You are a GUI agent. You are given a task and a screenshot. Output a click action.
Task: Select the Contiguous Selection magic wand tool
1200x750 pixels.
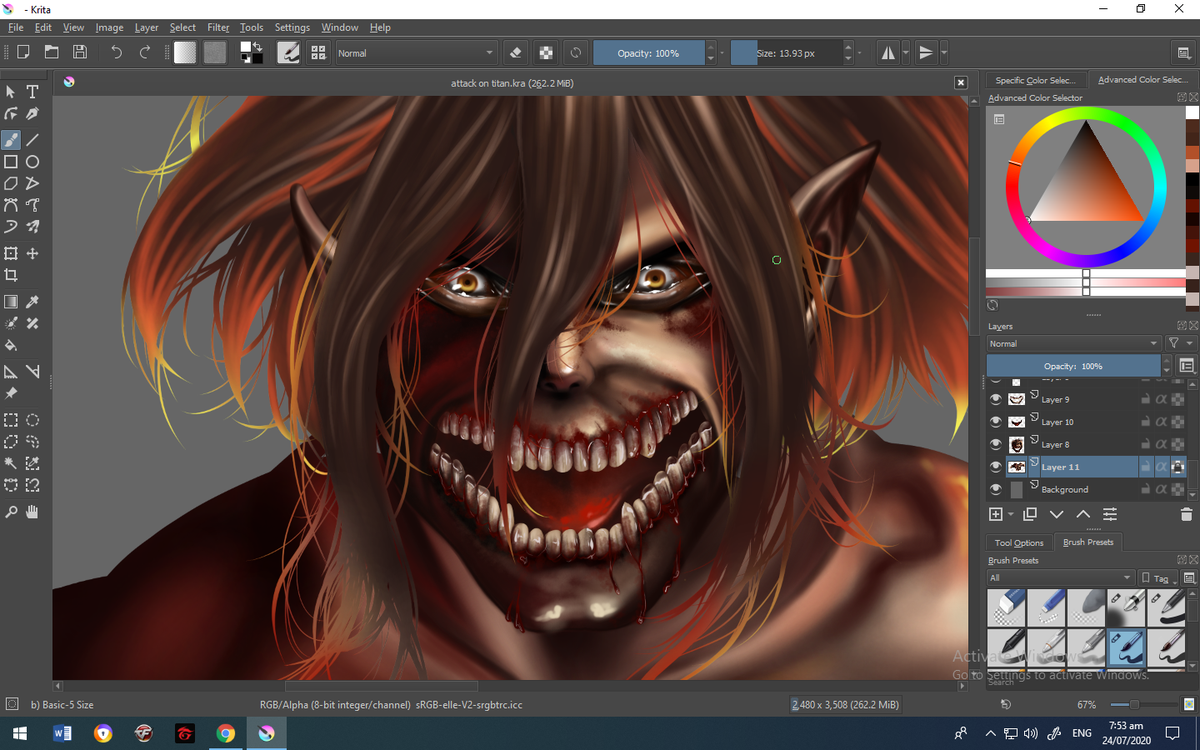tap(11, 463)
